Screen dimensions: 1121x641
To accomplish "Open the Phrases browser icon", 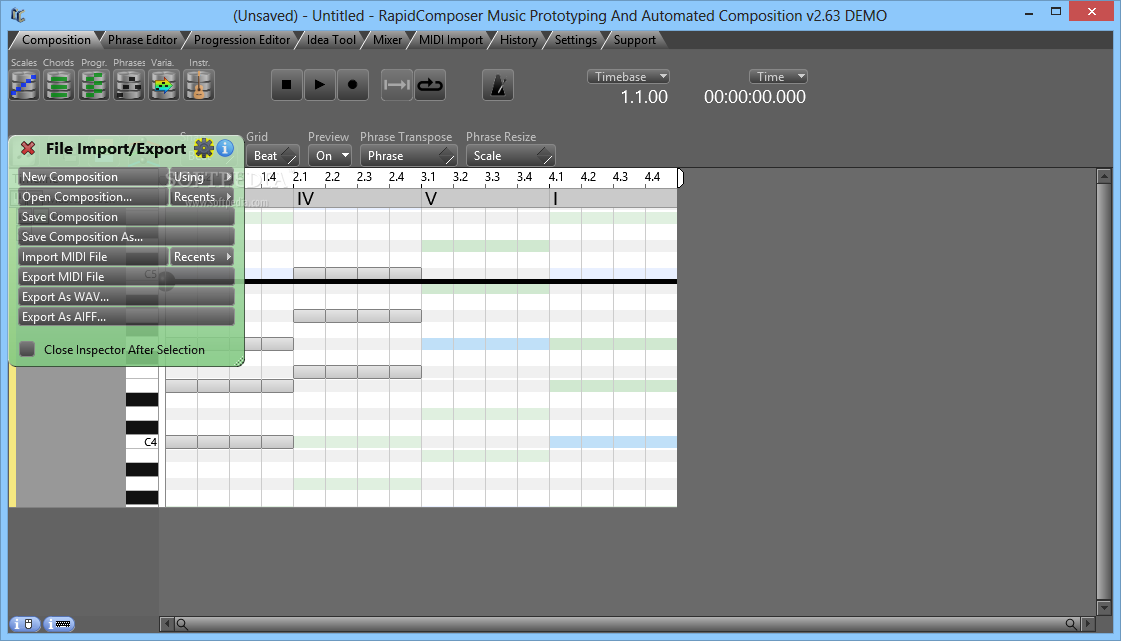I will click(129, 86).
